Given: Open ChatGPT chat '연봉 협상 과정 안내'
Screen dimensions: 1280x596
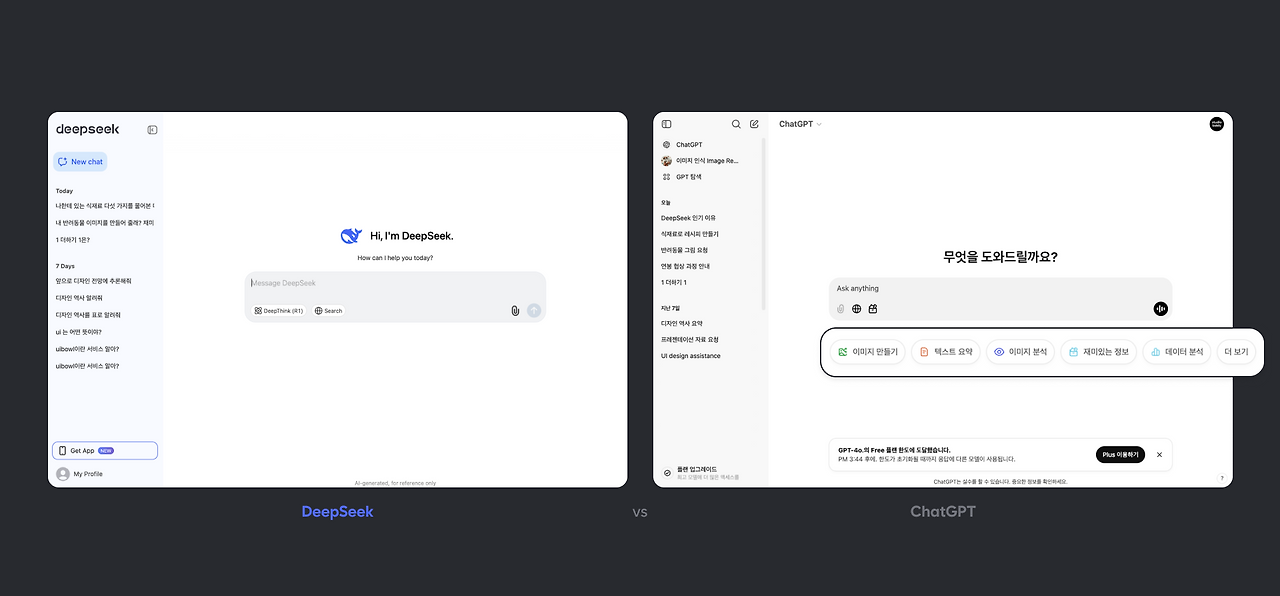Looking at the screenshot, I should tap(686, 266).
